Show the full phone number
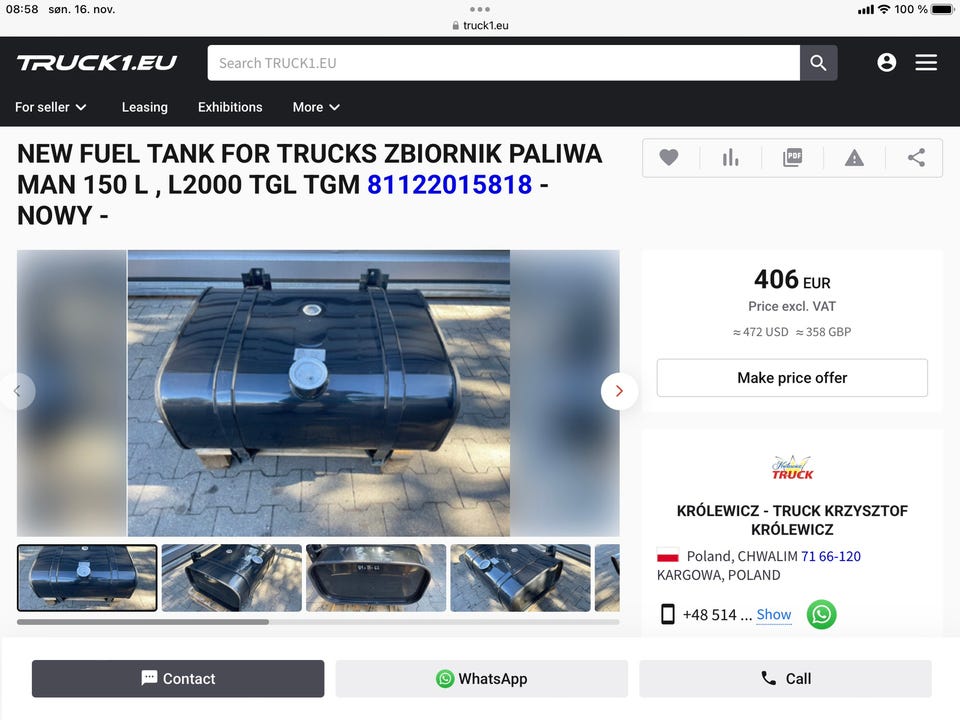This screenshot has height=720, width=960. [x=773, y=614]
